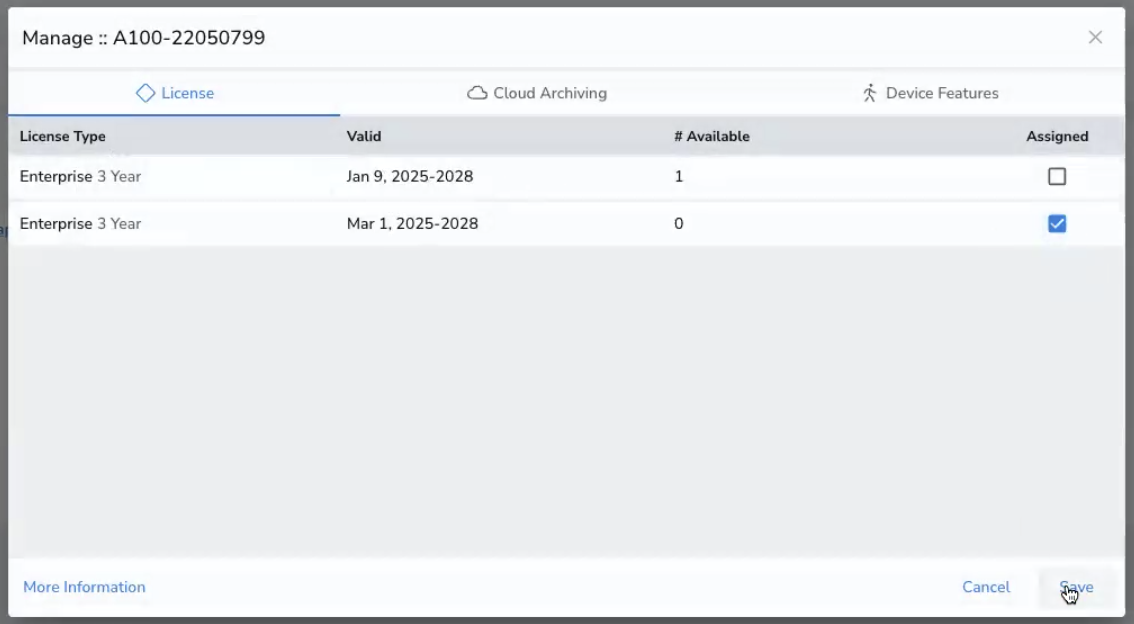1134x624 pixels.
Task: Open the More Information link
Action: [x=84, y=587]
